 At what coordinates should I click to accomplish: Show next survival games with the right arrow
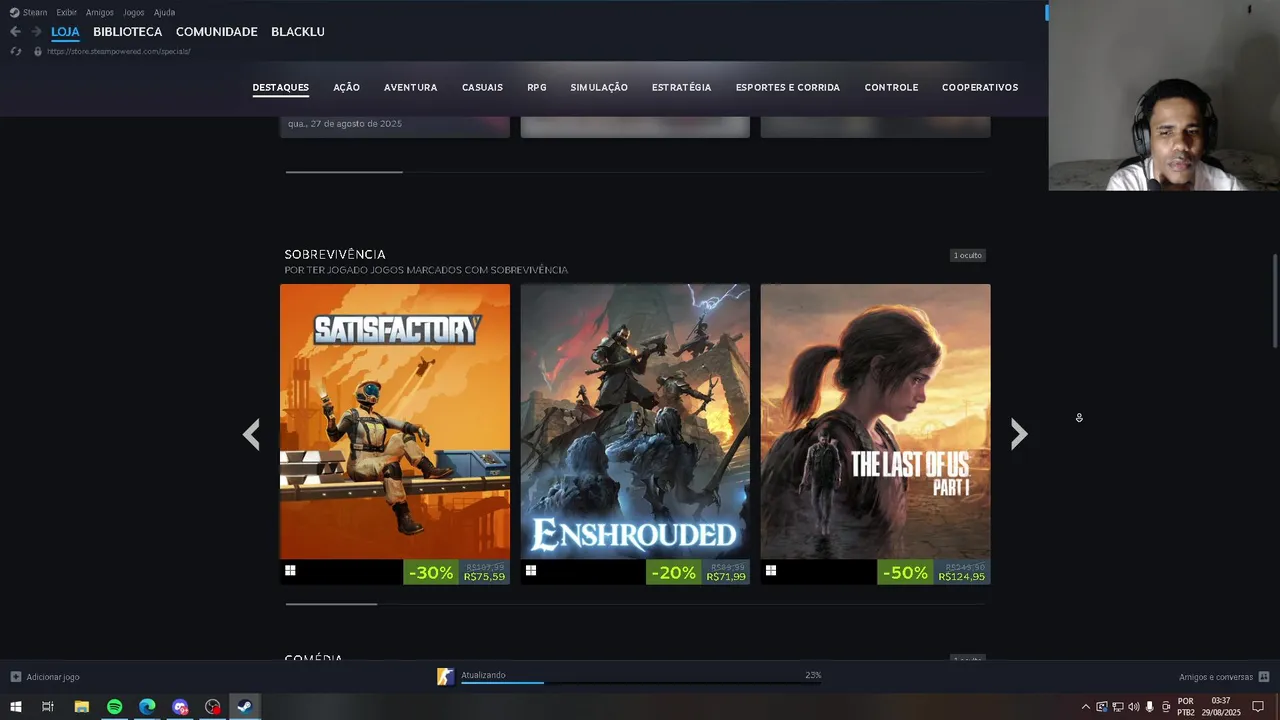click(1019, 434)
